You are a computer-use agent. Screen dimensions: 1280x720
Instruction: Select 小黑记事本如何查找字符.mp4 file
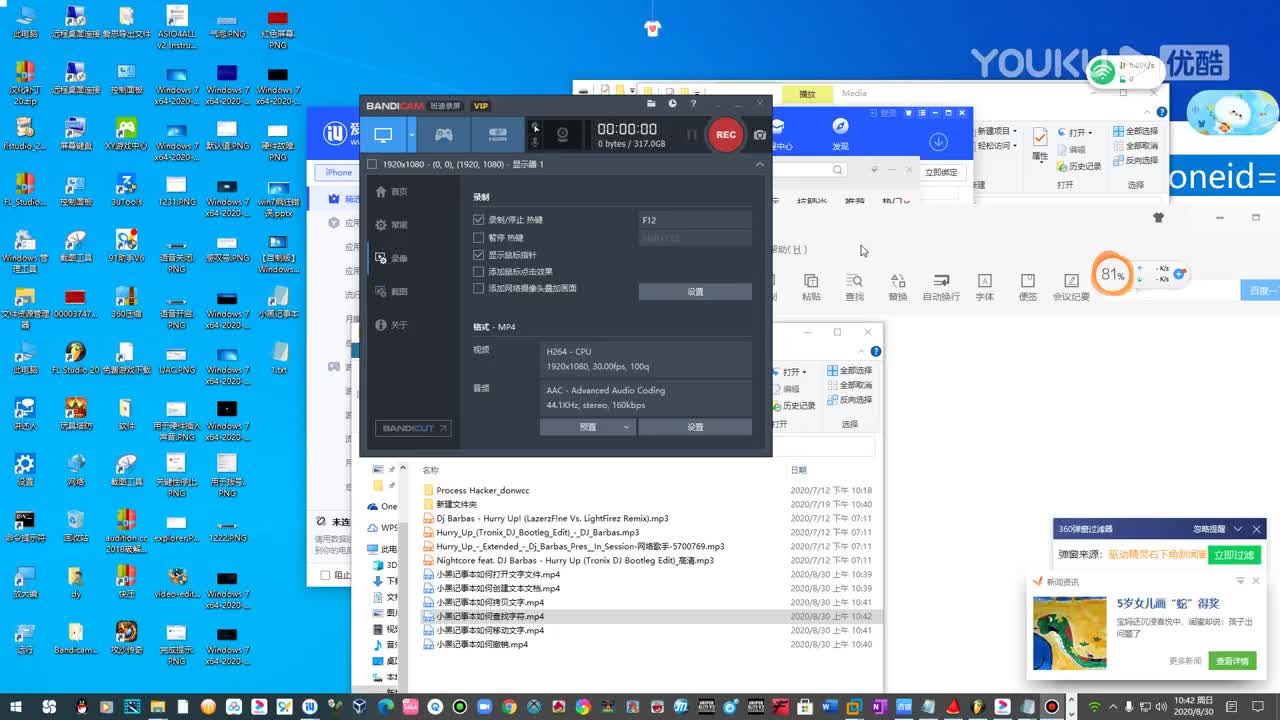point(490,616)
